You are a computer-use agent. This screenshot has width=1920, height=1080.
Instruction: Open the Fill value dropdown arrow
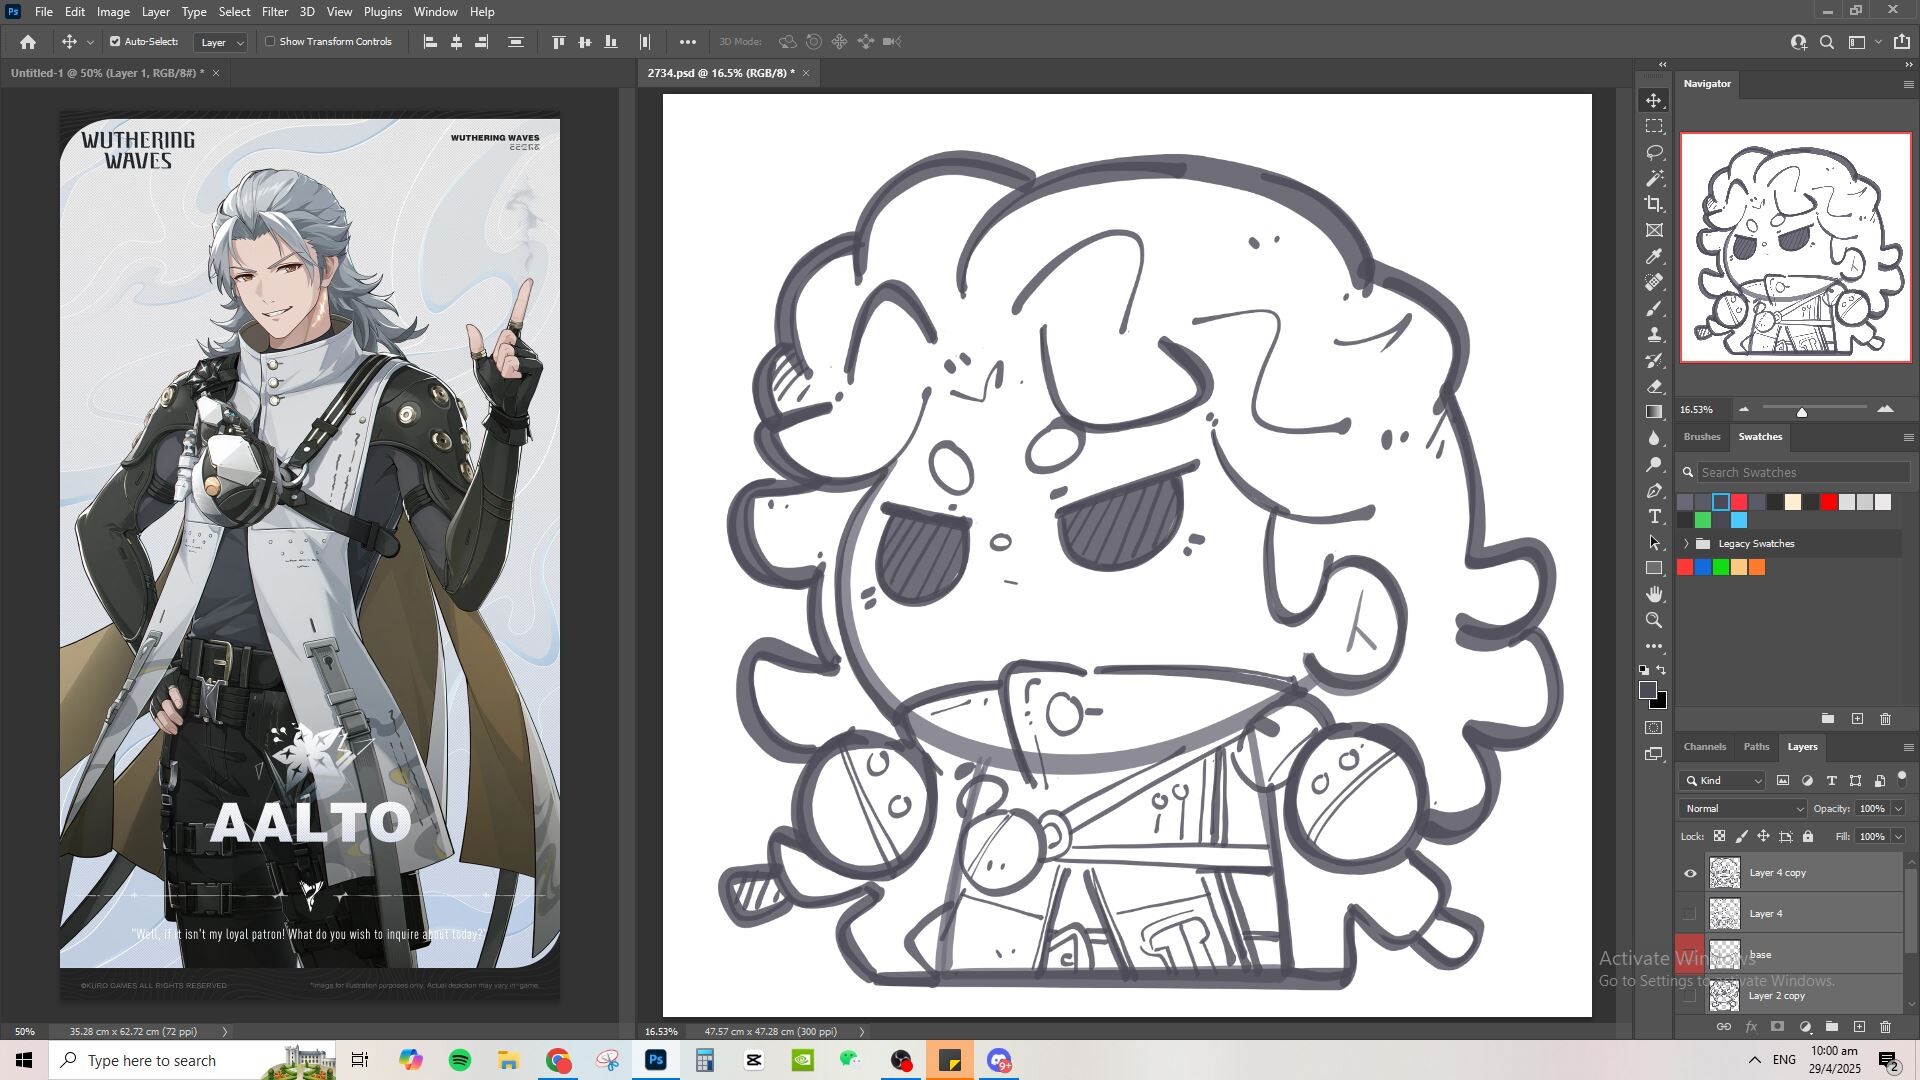click(1898, 837)
